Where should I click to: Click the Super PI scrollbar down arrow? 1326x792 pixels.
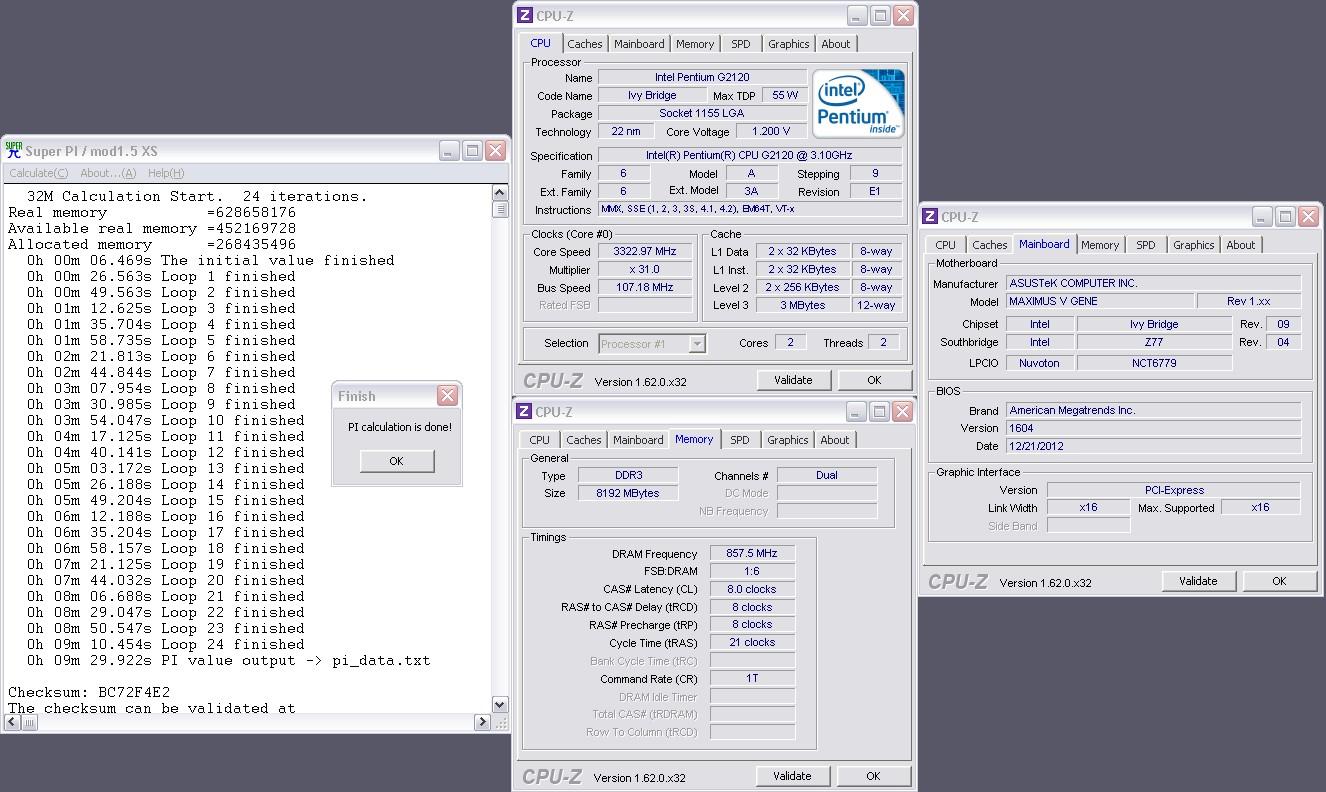(501, 706)
